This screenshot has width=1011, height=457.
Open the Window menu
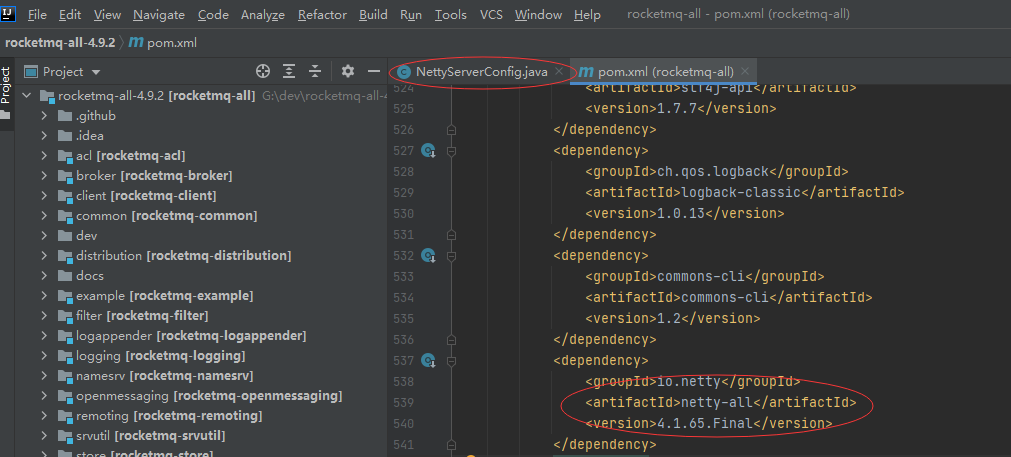(x=538, y=14)
